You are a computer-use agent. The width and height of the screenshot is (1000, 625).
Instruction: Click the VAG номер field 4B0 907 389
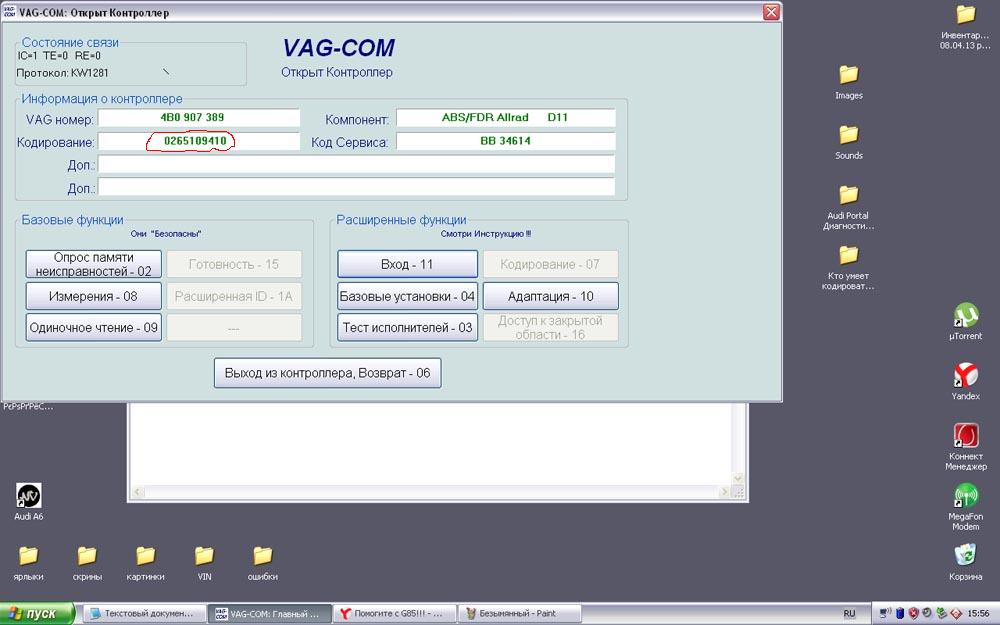pyautogui.click(x=198, y=117)
